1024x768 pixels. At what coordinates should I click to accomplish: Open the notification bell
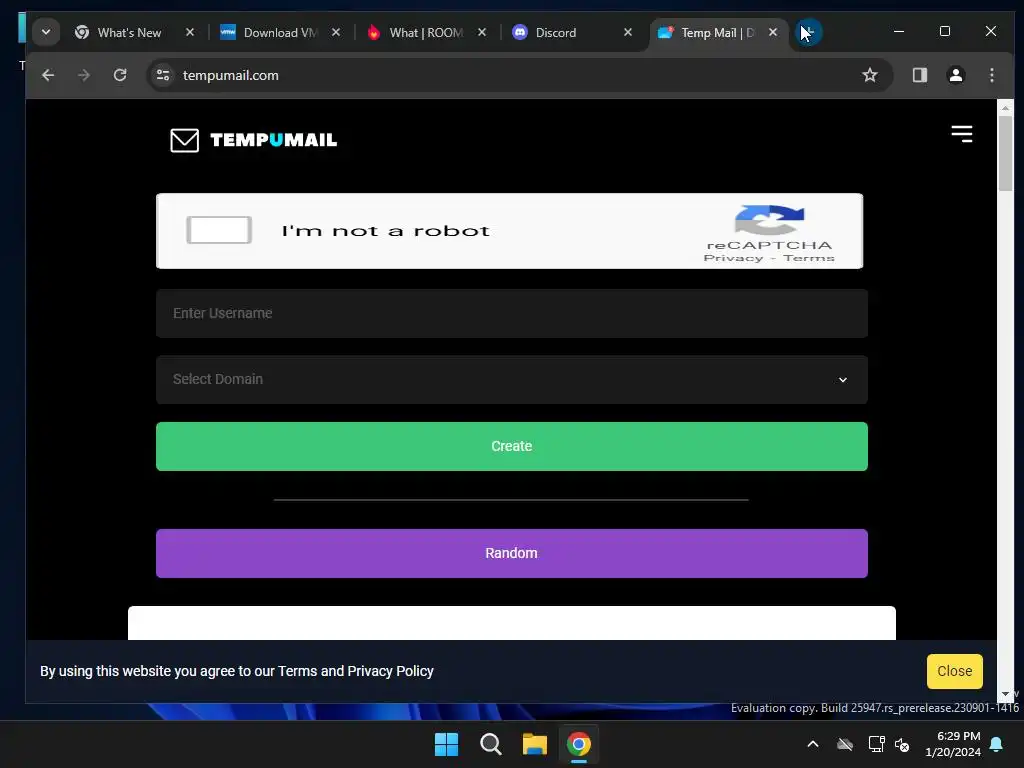point(997,744)
